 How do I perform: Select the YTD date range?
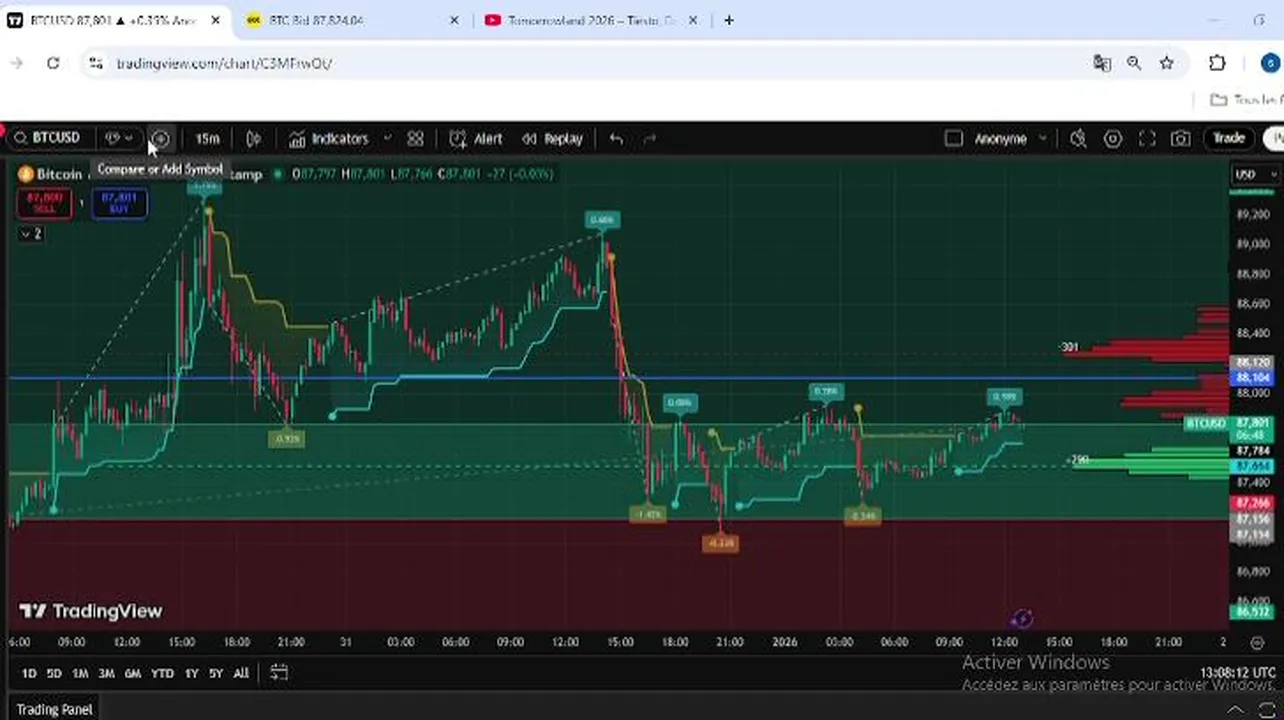click(x=162, y=673)
